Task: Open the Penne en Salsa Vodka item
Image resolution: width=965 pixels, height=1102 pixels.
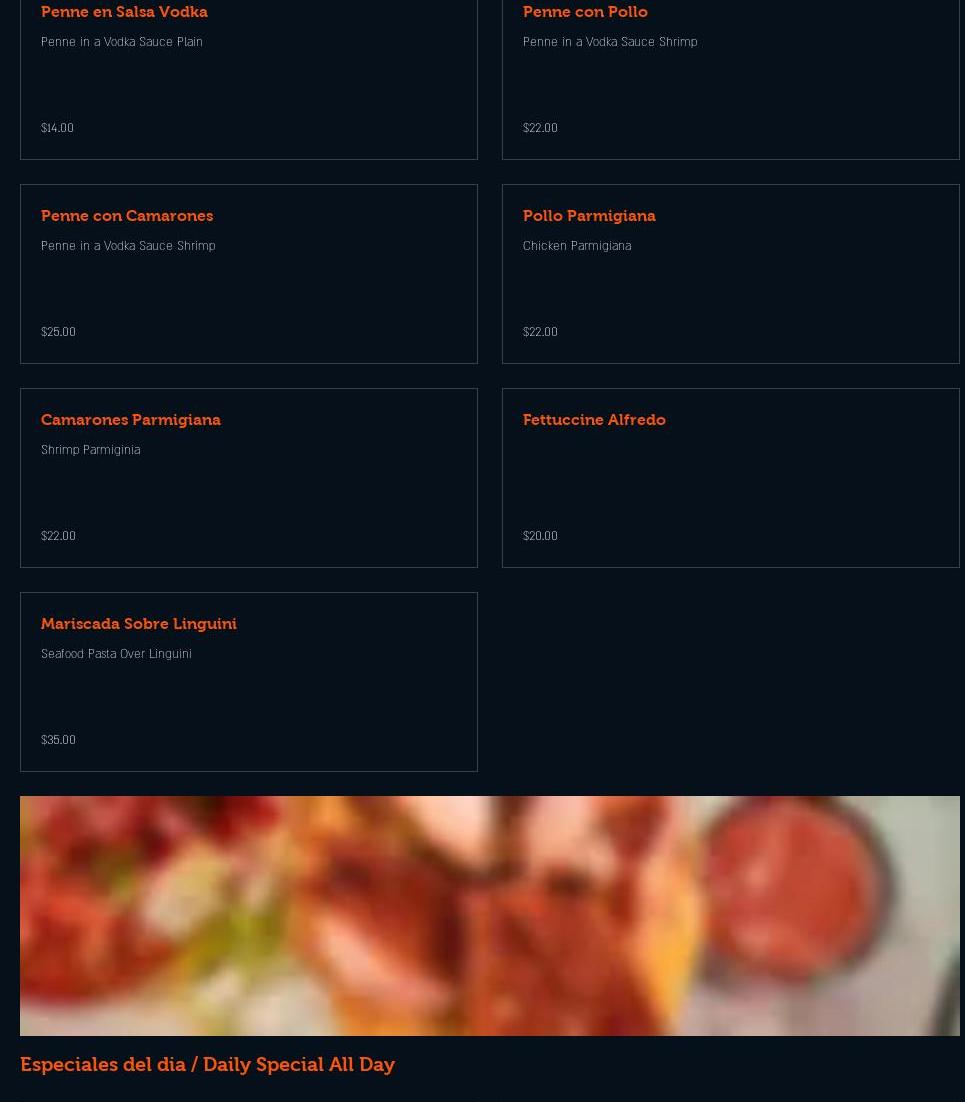Action: (249, 79)
